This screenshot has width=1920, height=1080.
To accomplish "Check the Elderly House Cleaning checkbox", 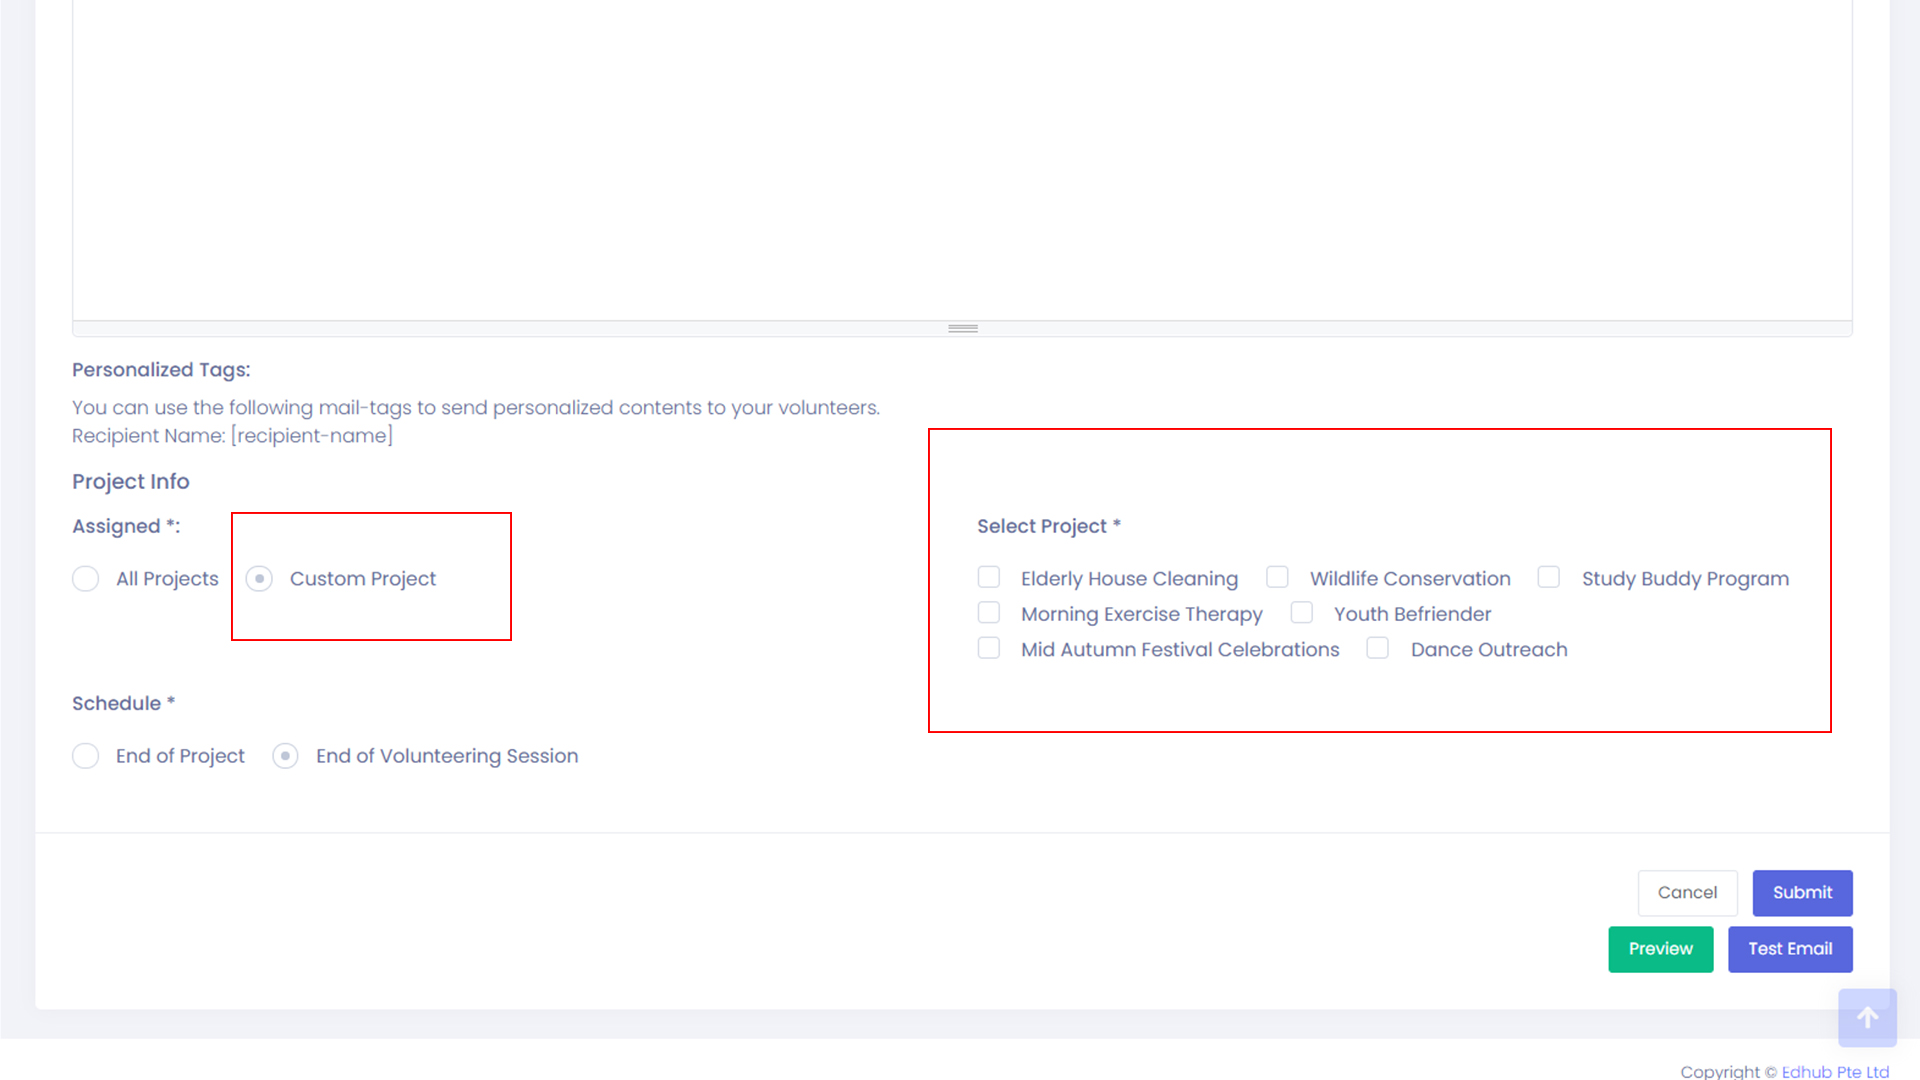I will click(x=989, y=577).
